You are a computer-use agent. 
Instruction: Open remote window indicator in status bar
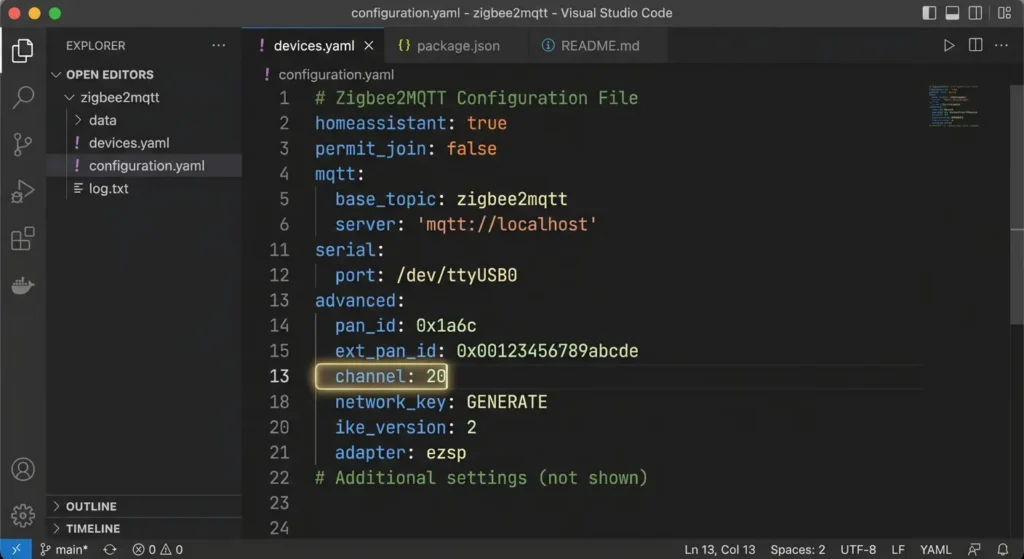16,549
